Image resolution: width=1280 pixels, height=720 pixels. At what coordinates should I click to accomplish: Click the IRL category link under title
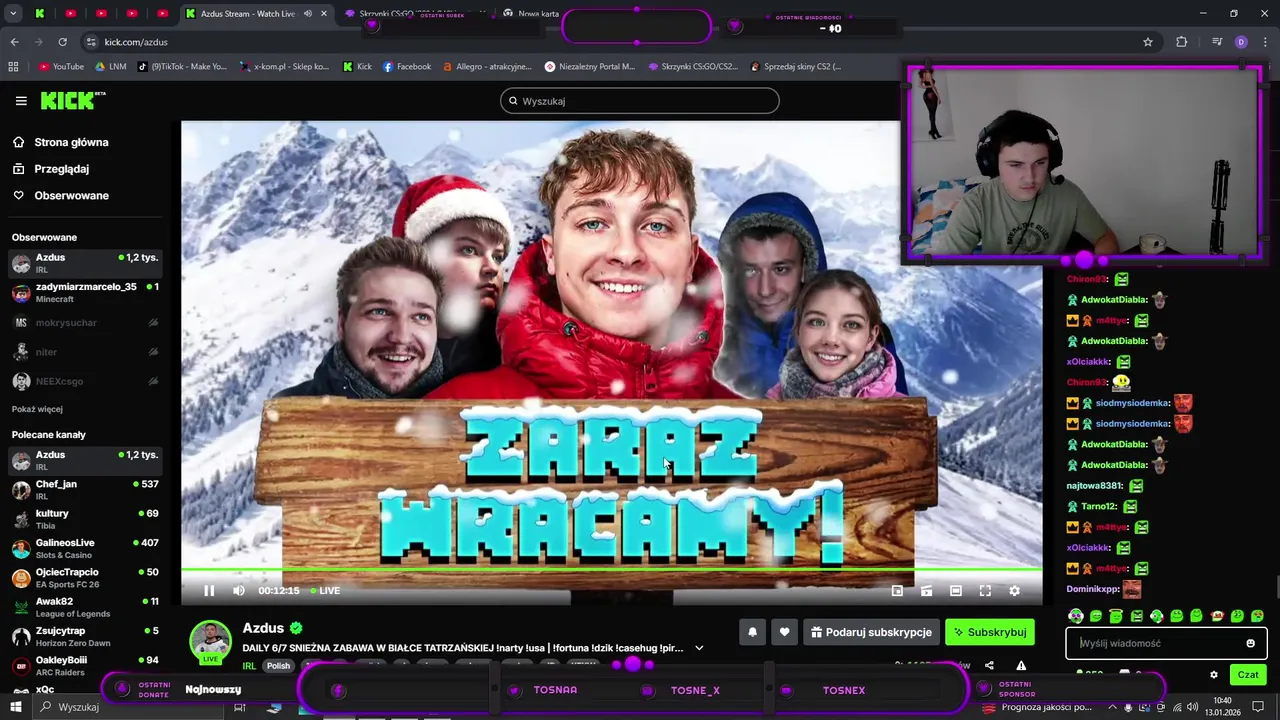(249, 666)
